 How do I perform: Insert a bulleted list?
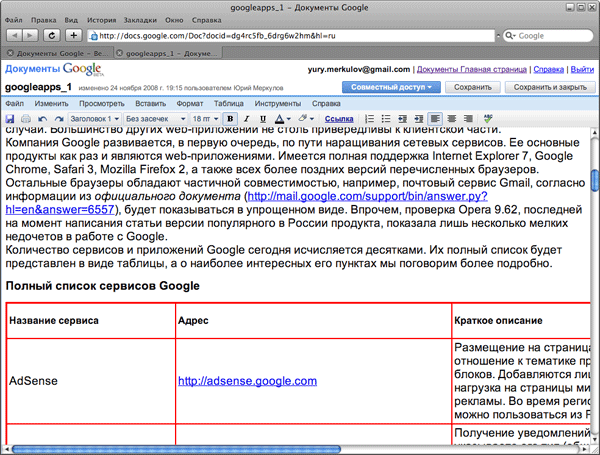(386, 119)
